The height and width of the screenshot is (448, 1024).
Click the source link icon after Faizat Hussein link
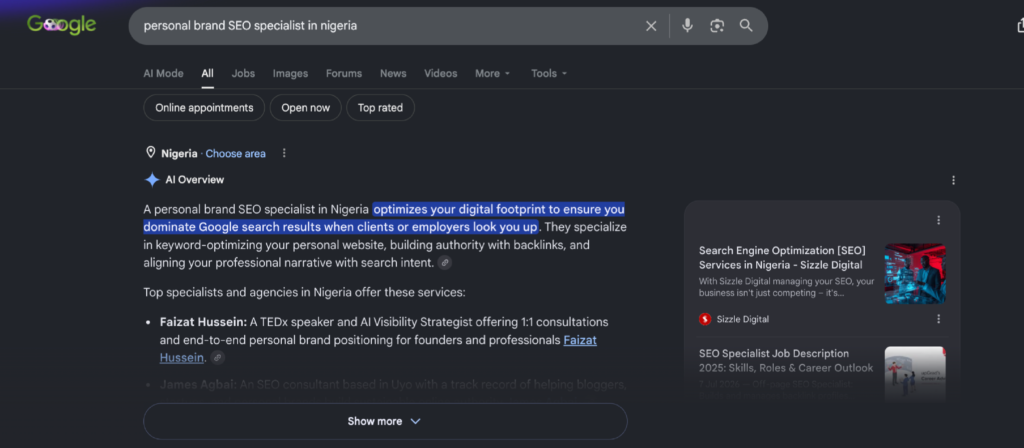point(217,358)
